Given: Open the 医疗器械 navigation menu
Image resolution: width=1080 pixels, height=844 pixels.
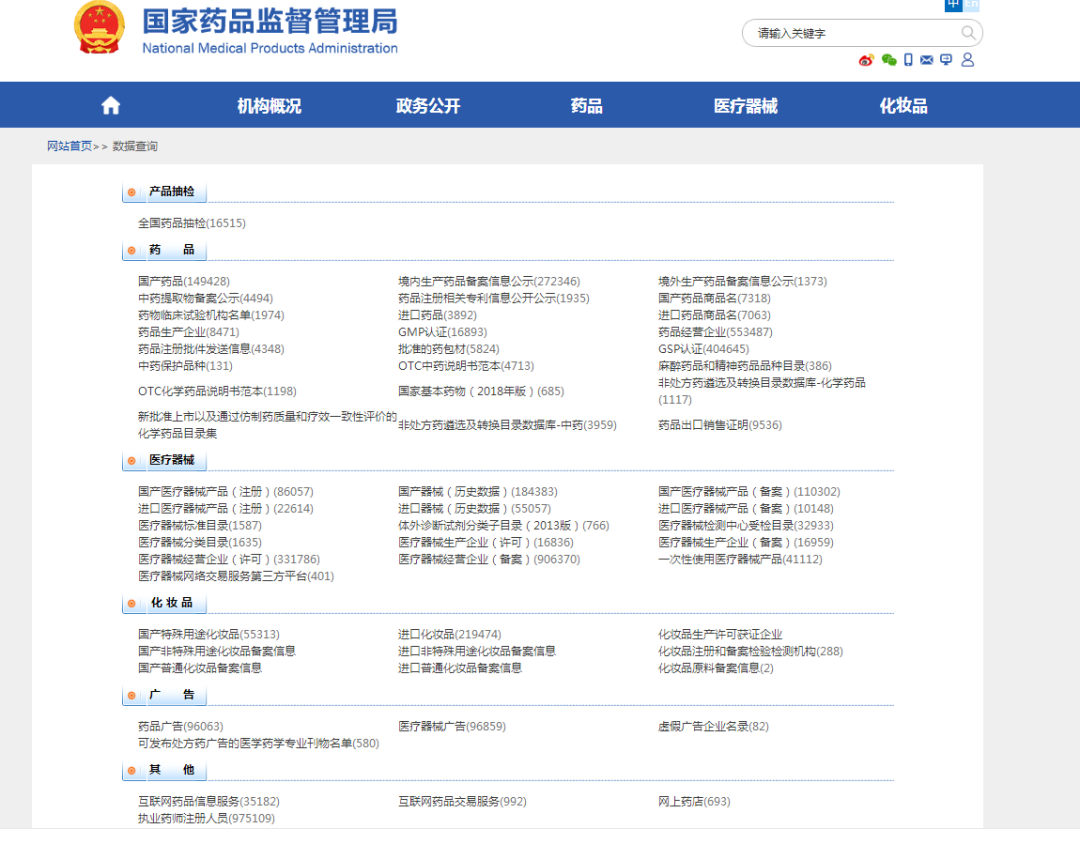Looking at the screenshot, I should [745, 104].
